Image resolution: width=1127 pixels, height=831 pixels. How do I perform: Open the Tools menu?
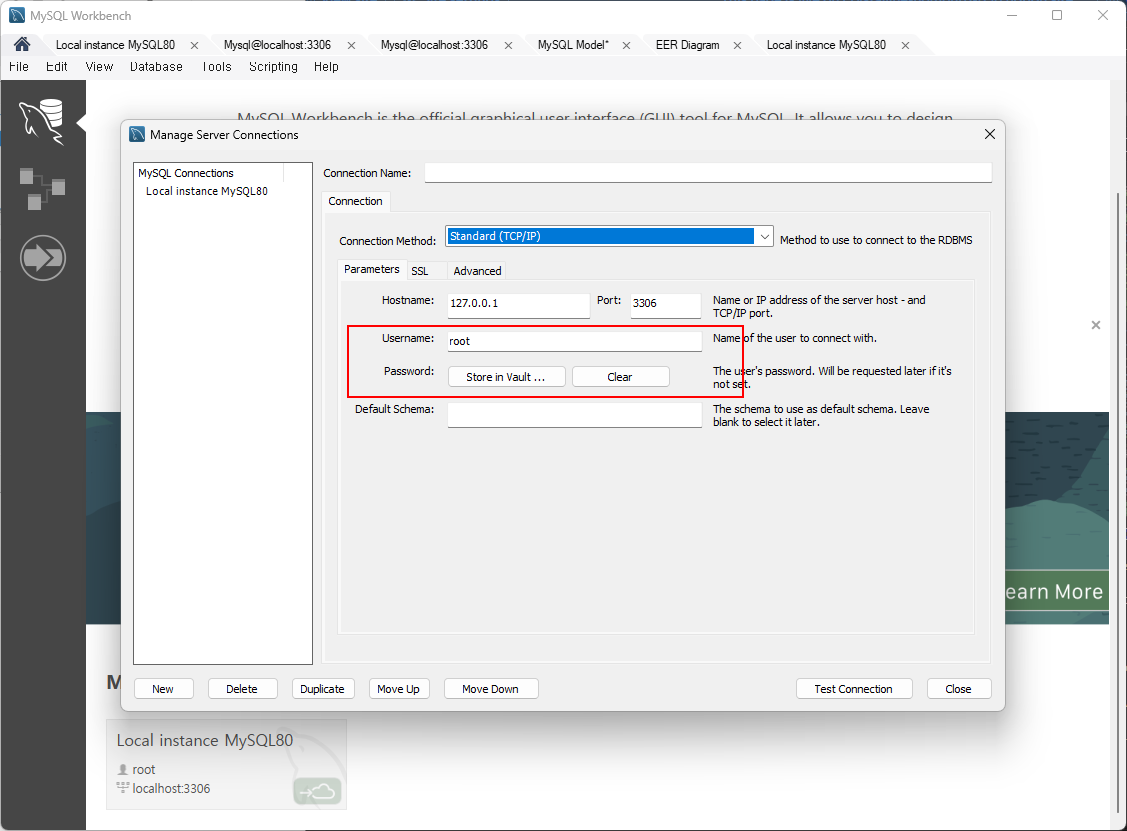pos(216,67)
